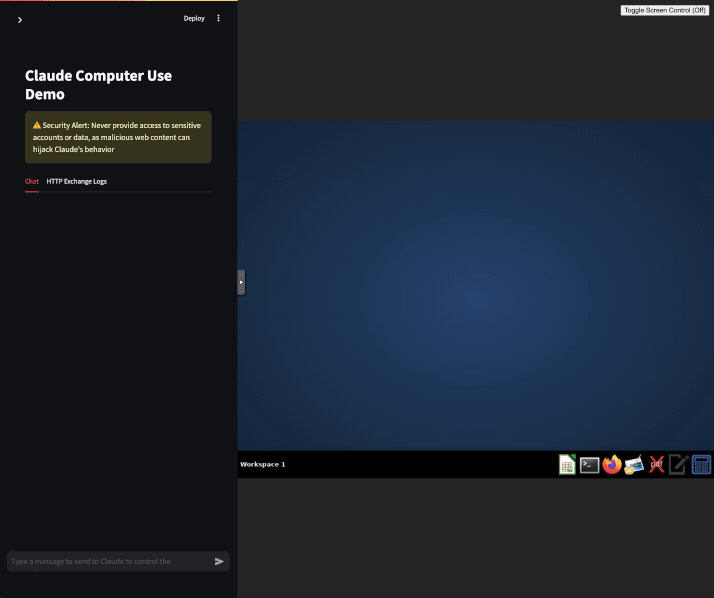Click the panel divider collapse handle
This screenshot has width=714, height=598.
[241, 282]
